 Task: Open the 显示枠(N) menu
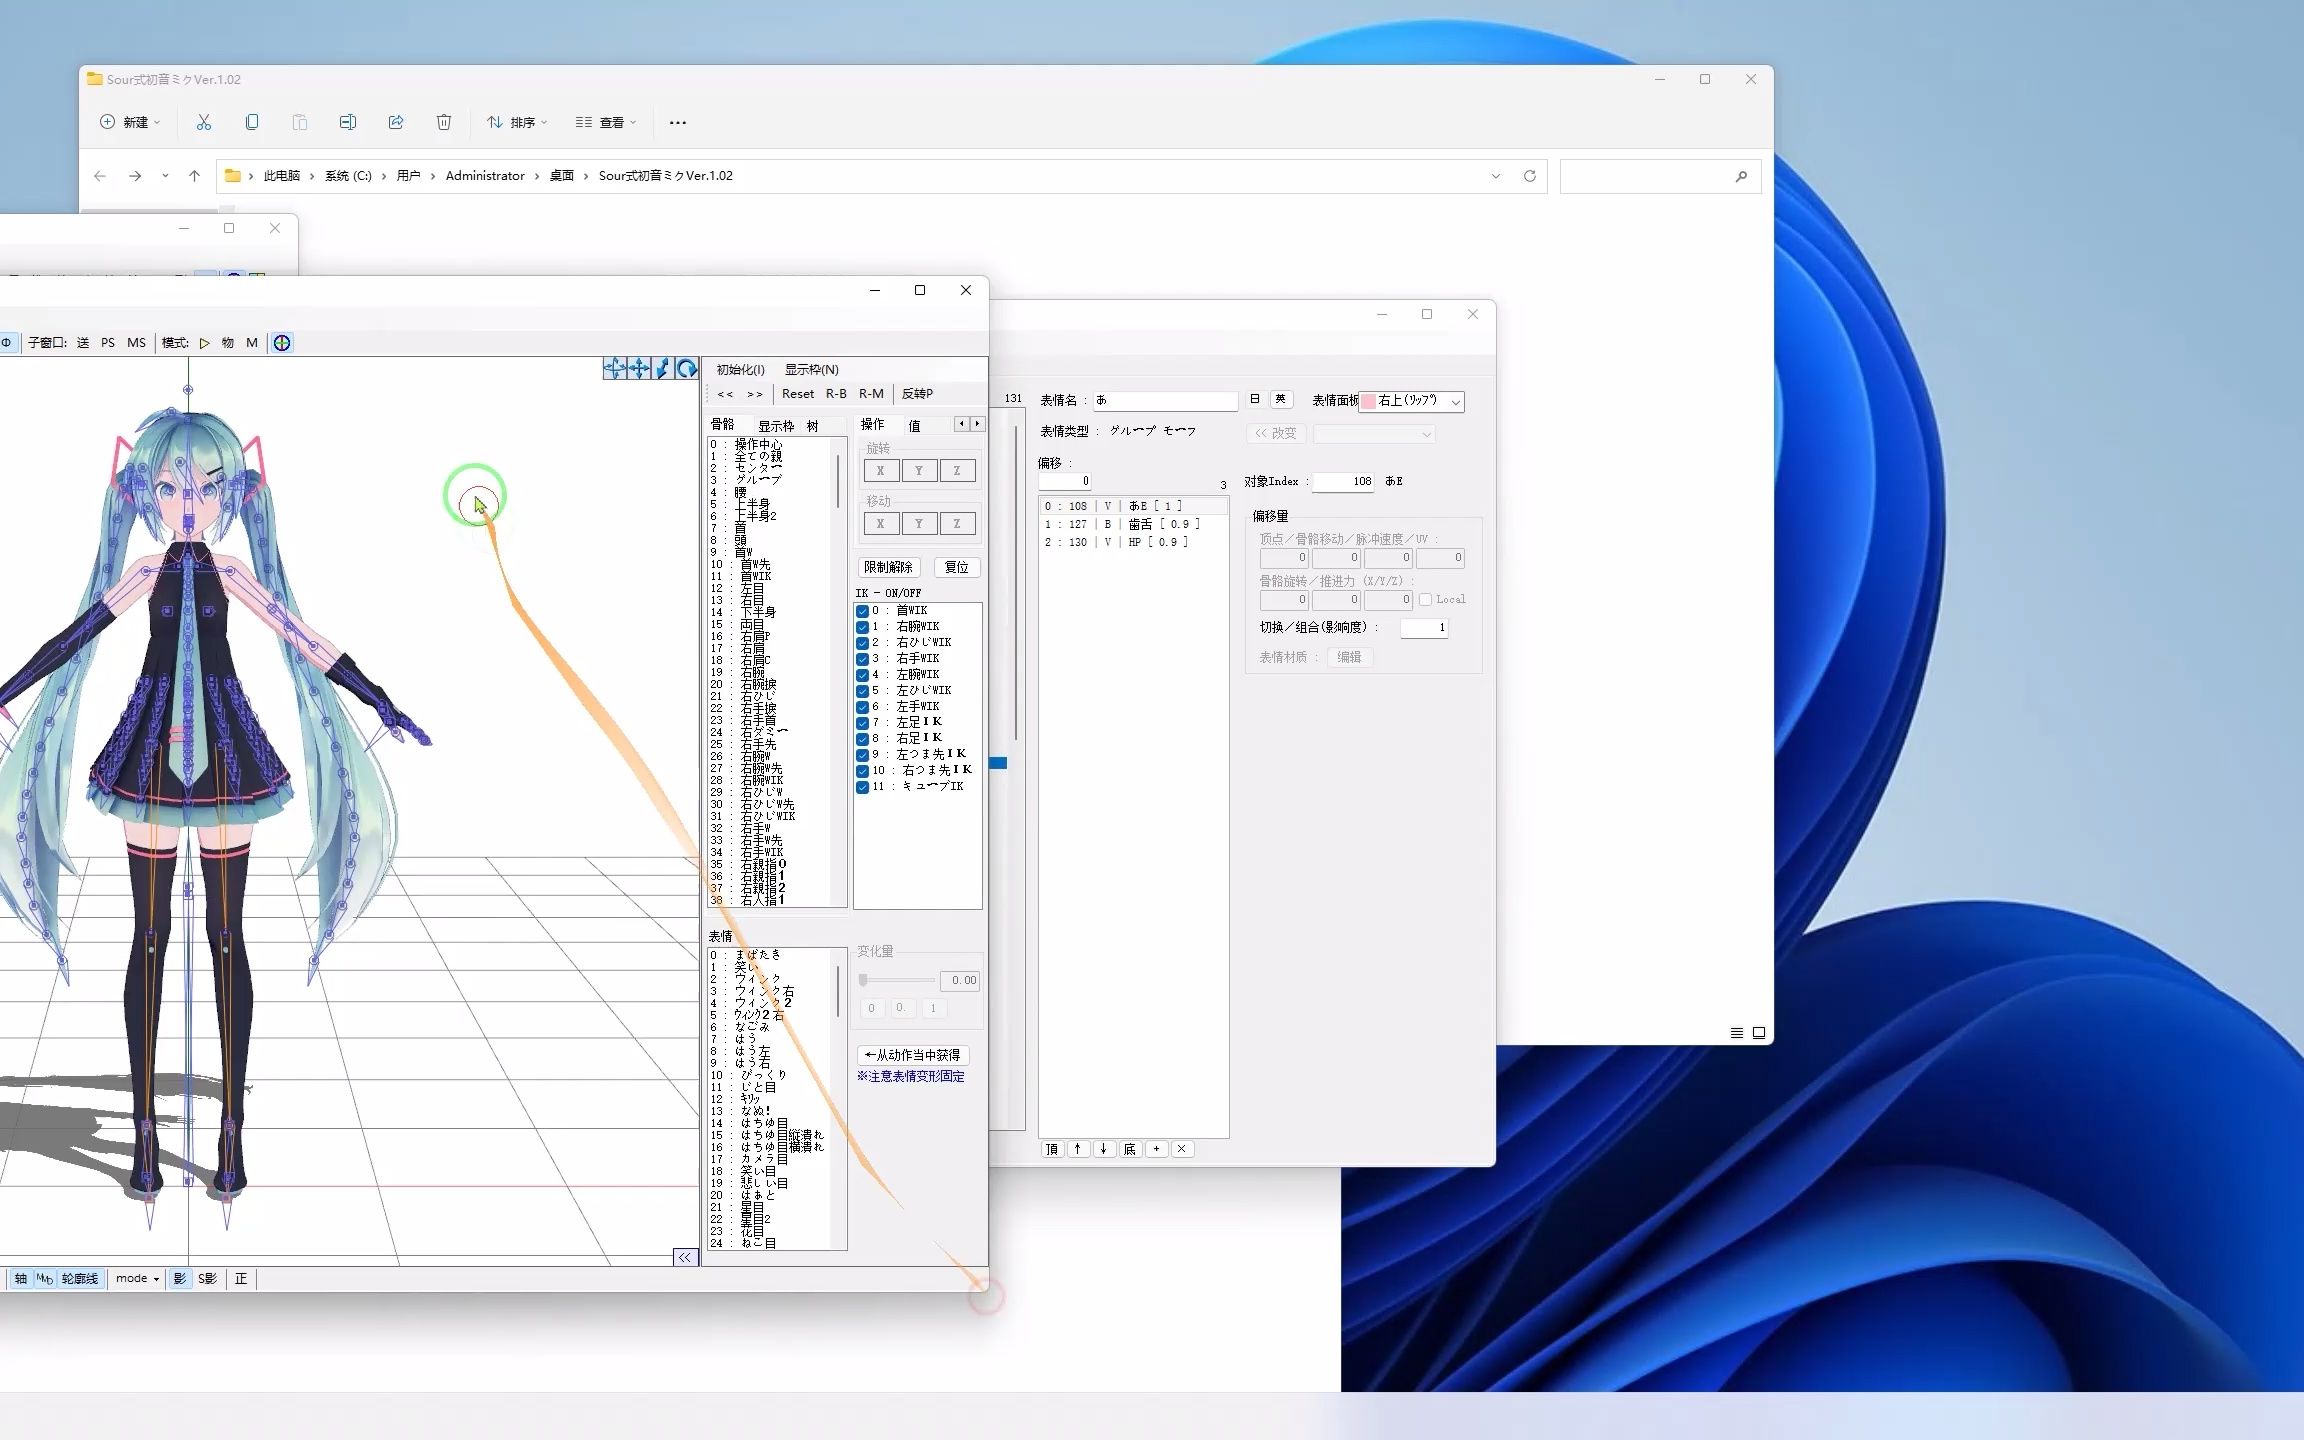[811, 370]
